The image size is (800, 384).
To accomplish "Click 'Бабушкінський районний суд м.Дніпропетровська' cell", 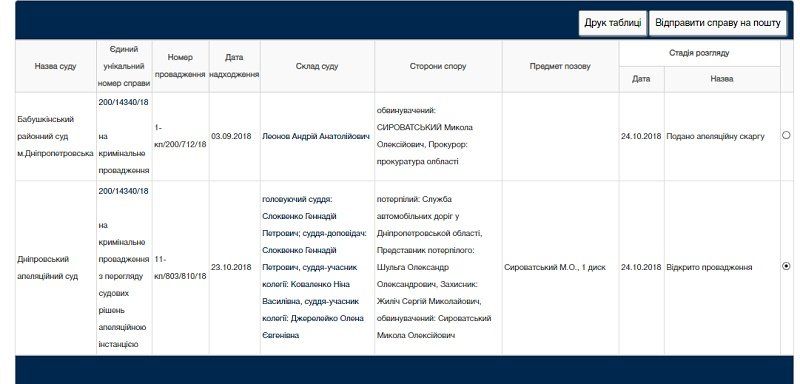I will click(56, 136).
